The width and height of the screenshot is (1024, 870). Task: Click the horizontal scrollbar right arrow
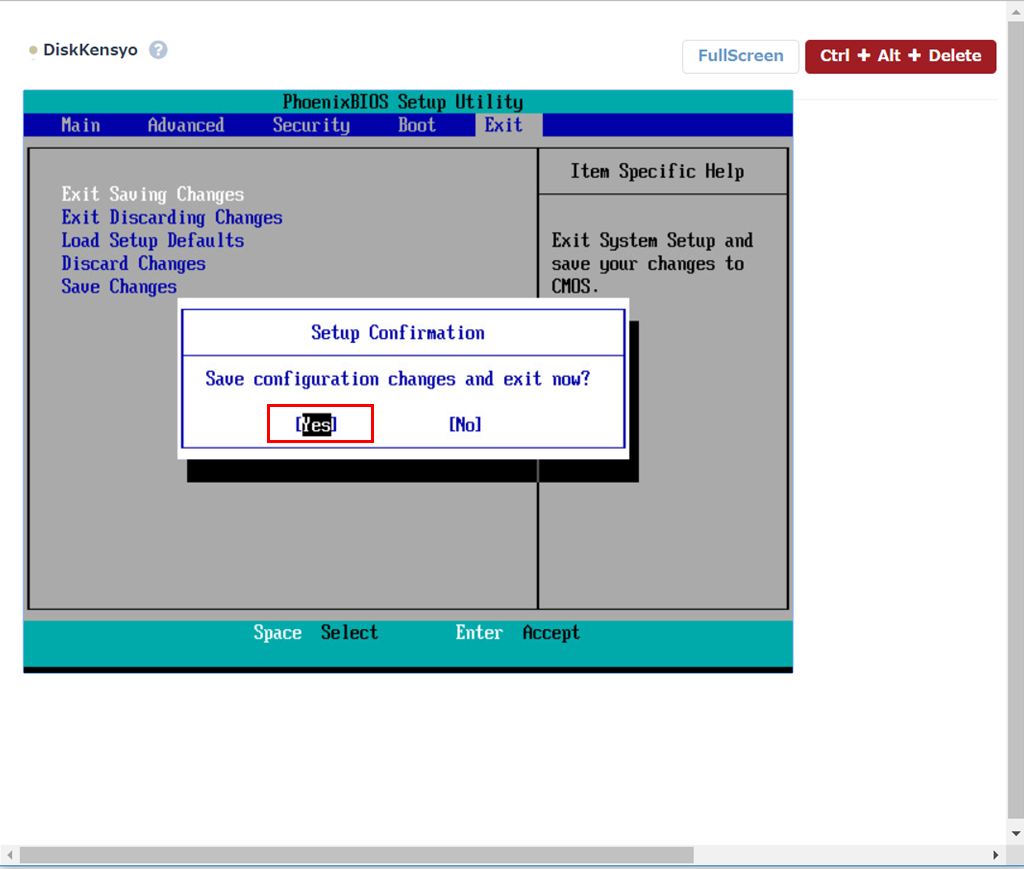(x=995, y=854)
